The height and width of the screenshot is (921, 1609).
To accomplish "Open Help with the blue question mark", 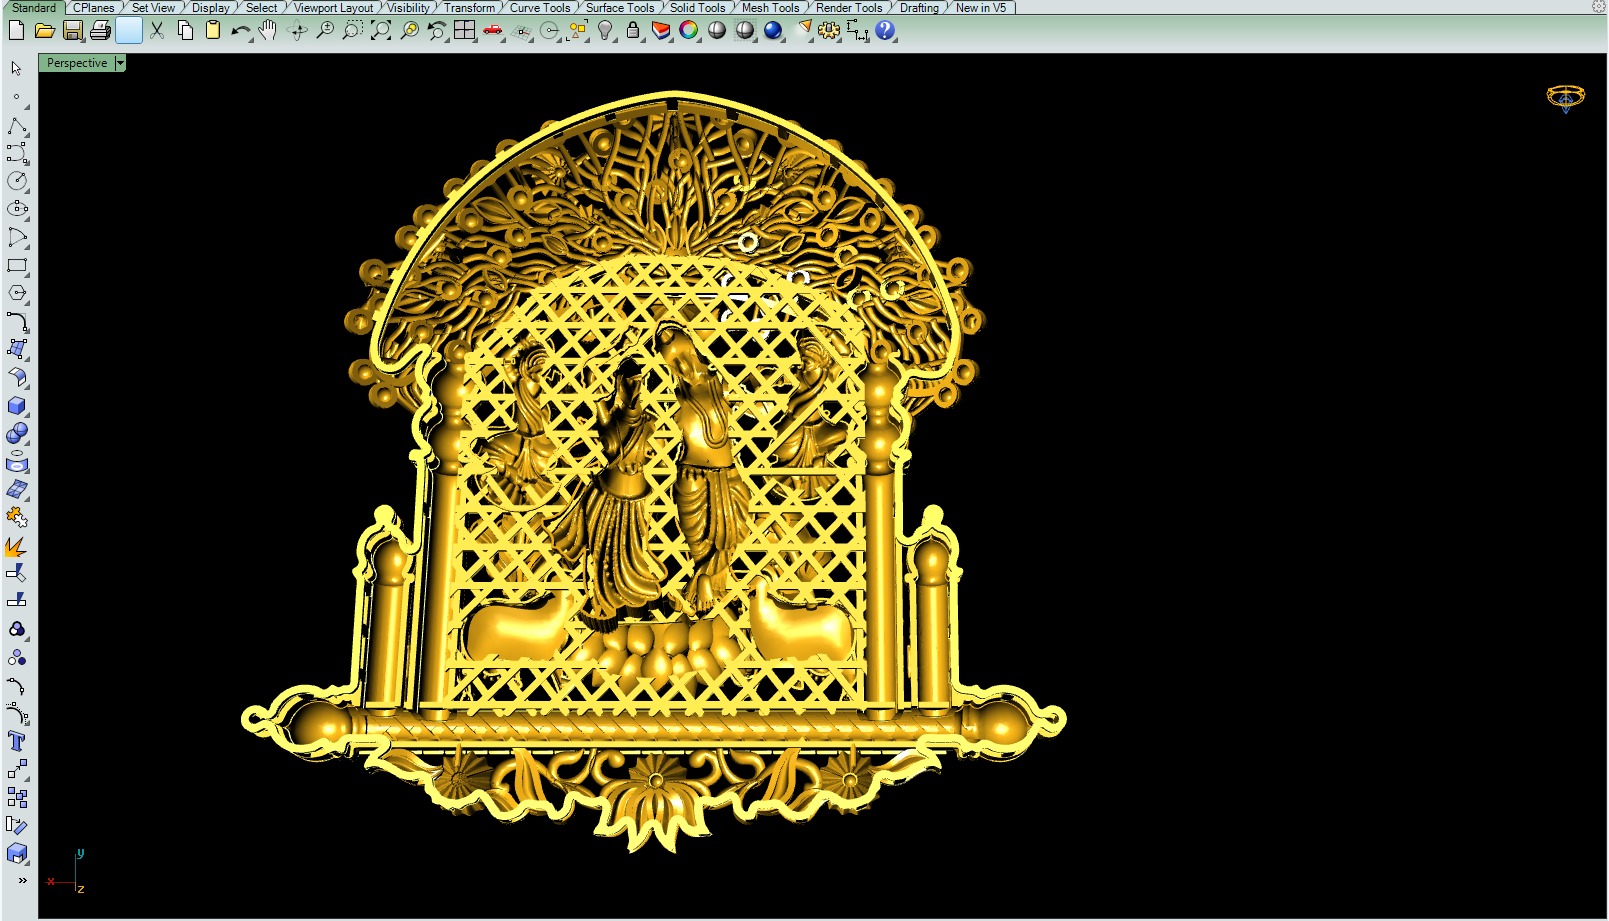I will (x=885, y=31).
